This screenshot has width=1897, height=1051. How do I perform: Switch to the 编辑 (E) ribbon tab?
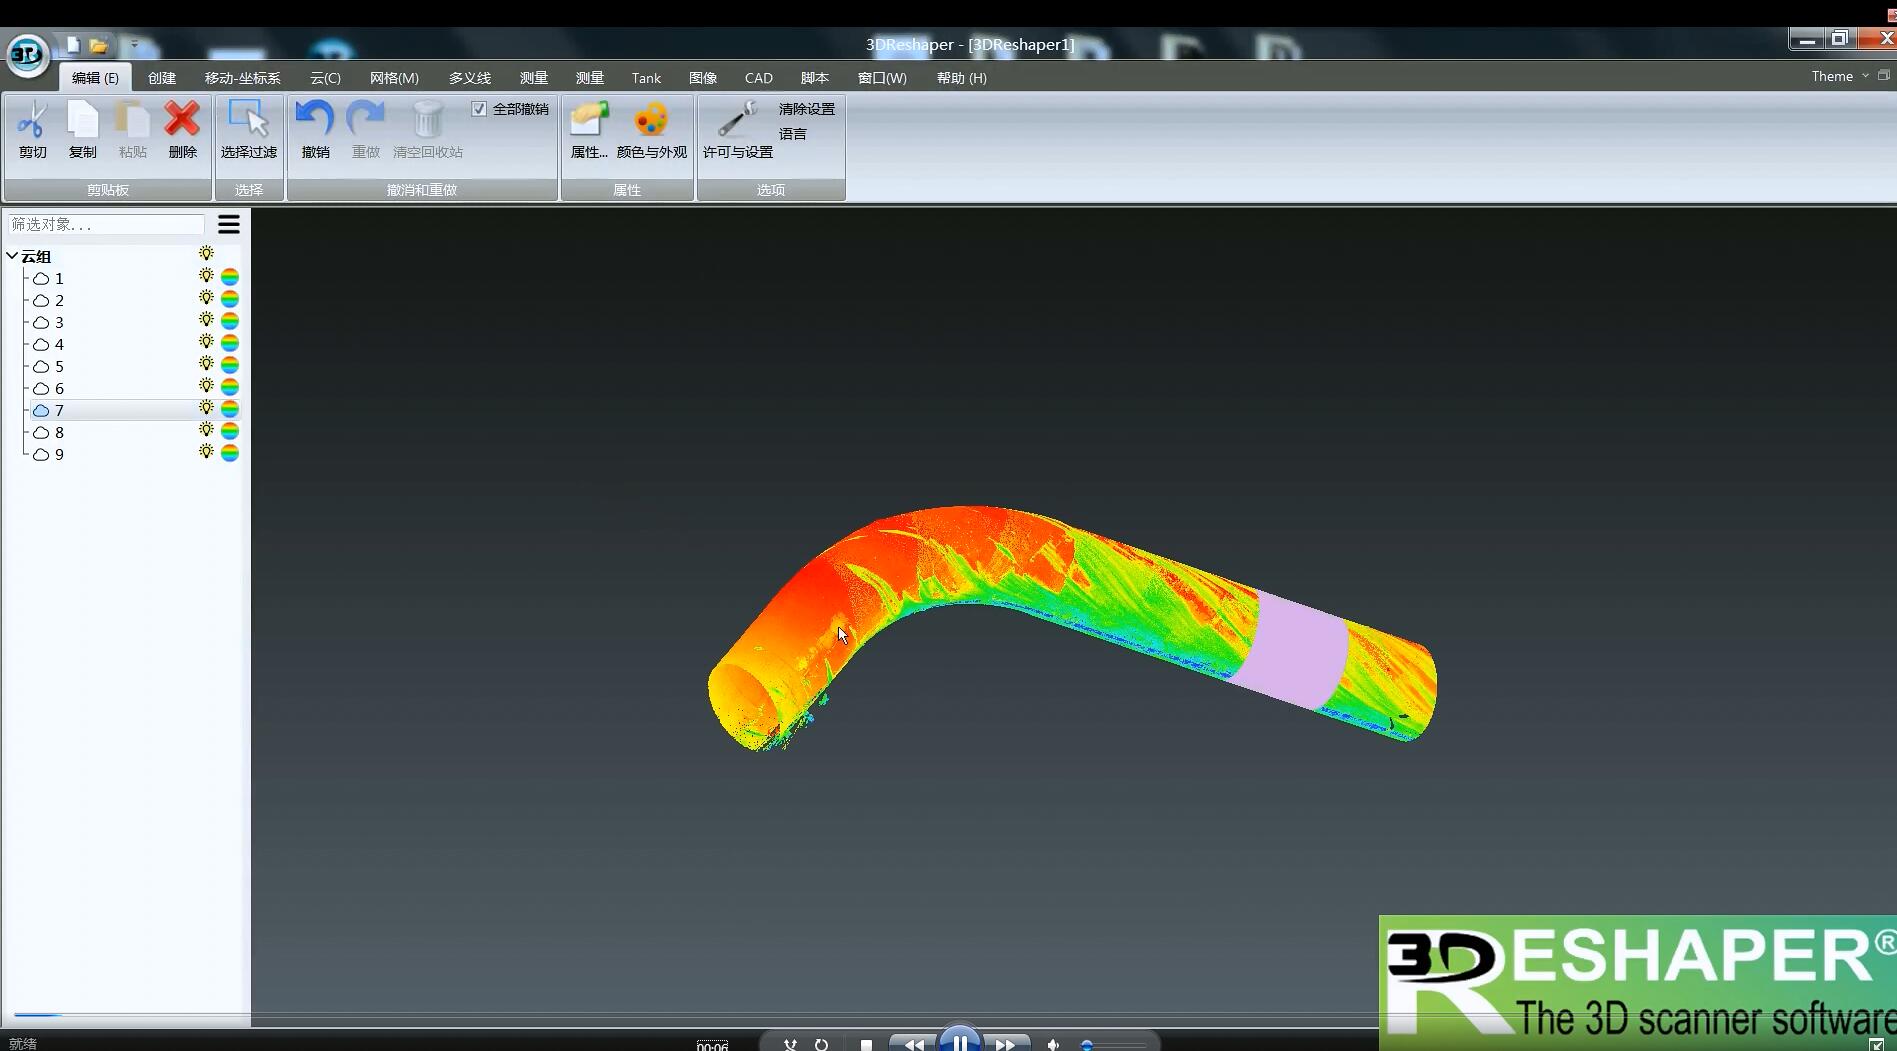[95, 78]
